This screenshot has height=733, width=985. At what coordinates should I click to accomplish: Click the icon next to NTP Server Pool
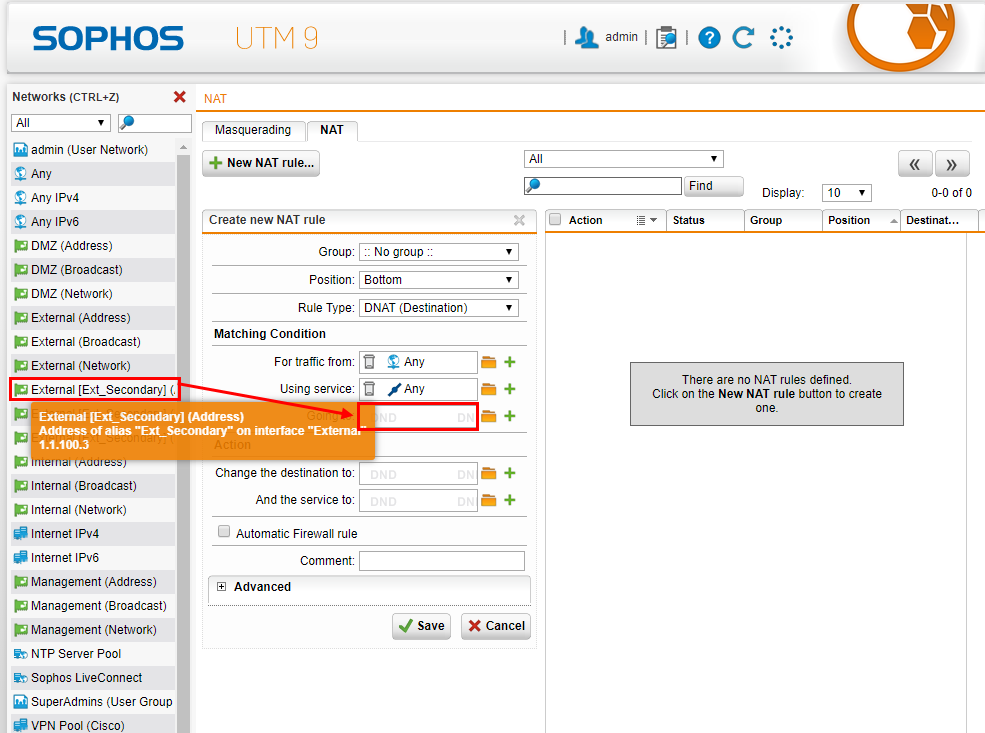pyautogui.click(x=21, y=654)
